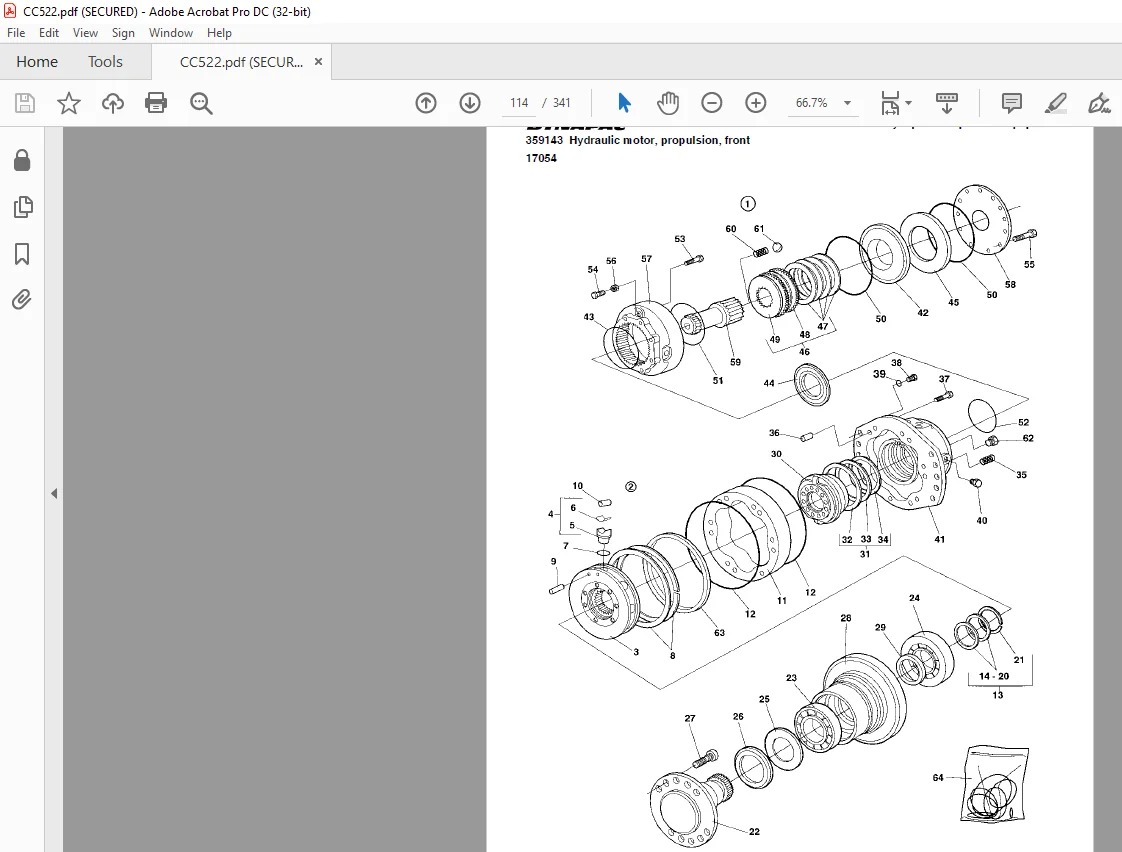Image resolution: width=1122 pixels, height=852 pixels.
Task: Click part label 41 near motor housing
Action: pos(940,539)
